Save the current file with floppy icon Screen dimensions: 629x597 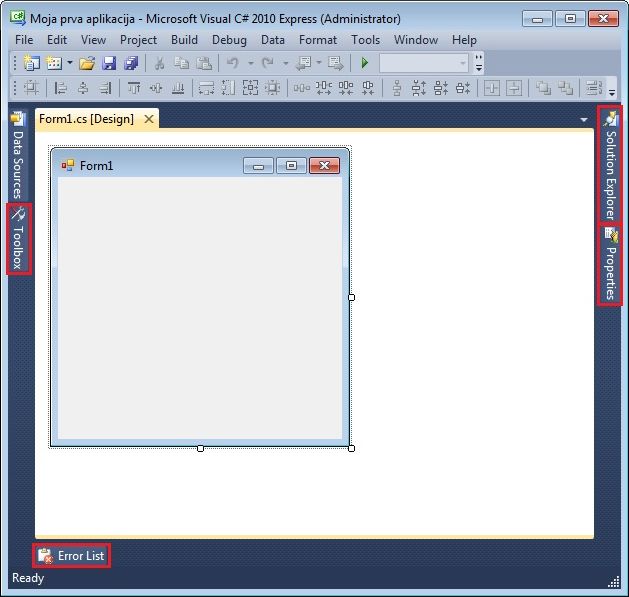click(x=109, y=63)
